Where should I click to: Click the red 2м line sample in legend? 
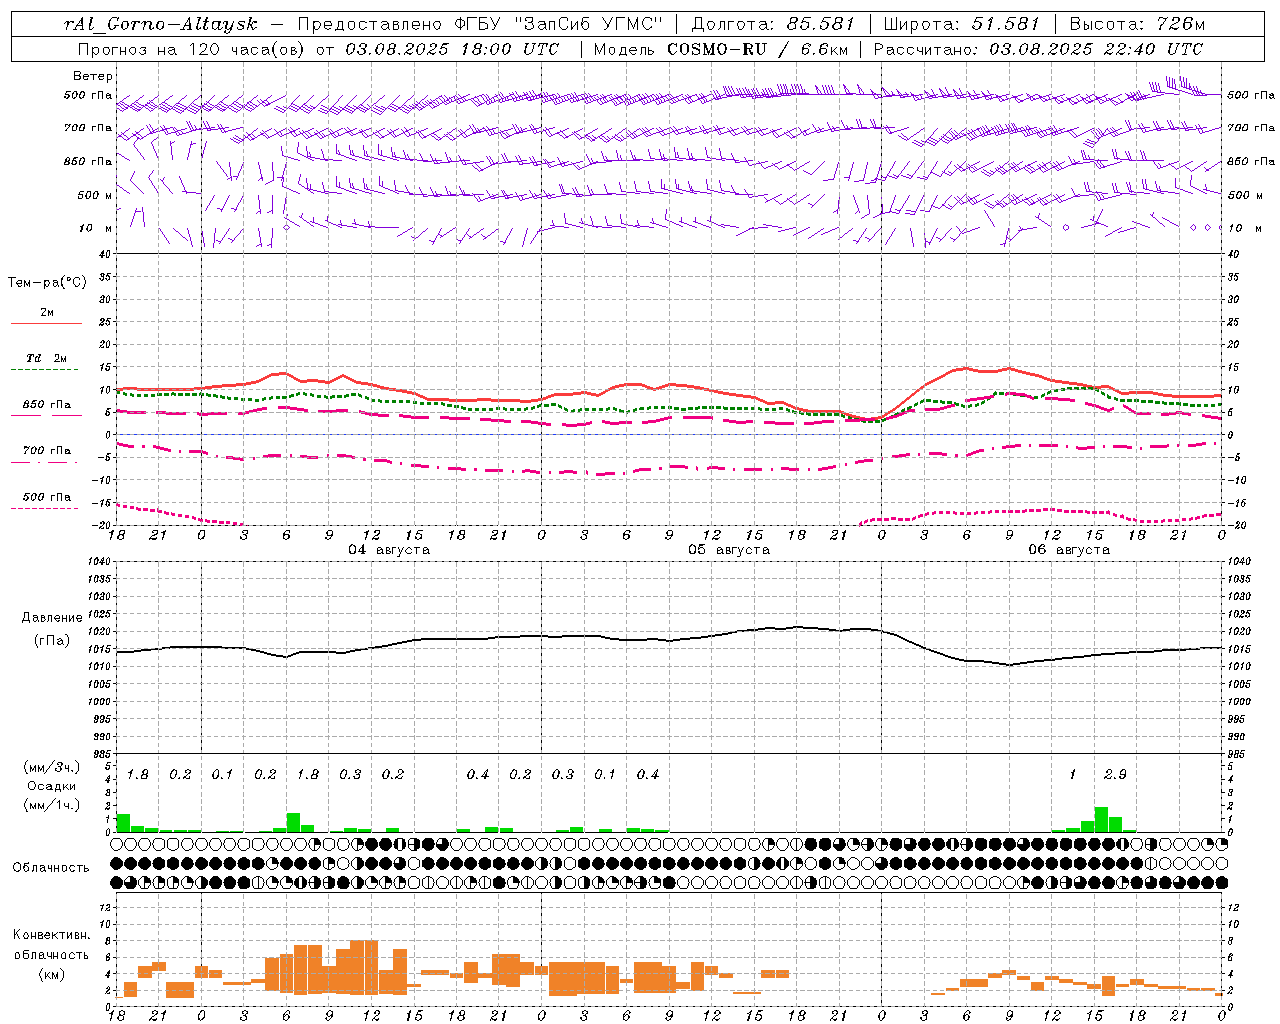point(46,324)
